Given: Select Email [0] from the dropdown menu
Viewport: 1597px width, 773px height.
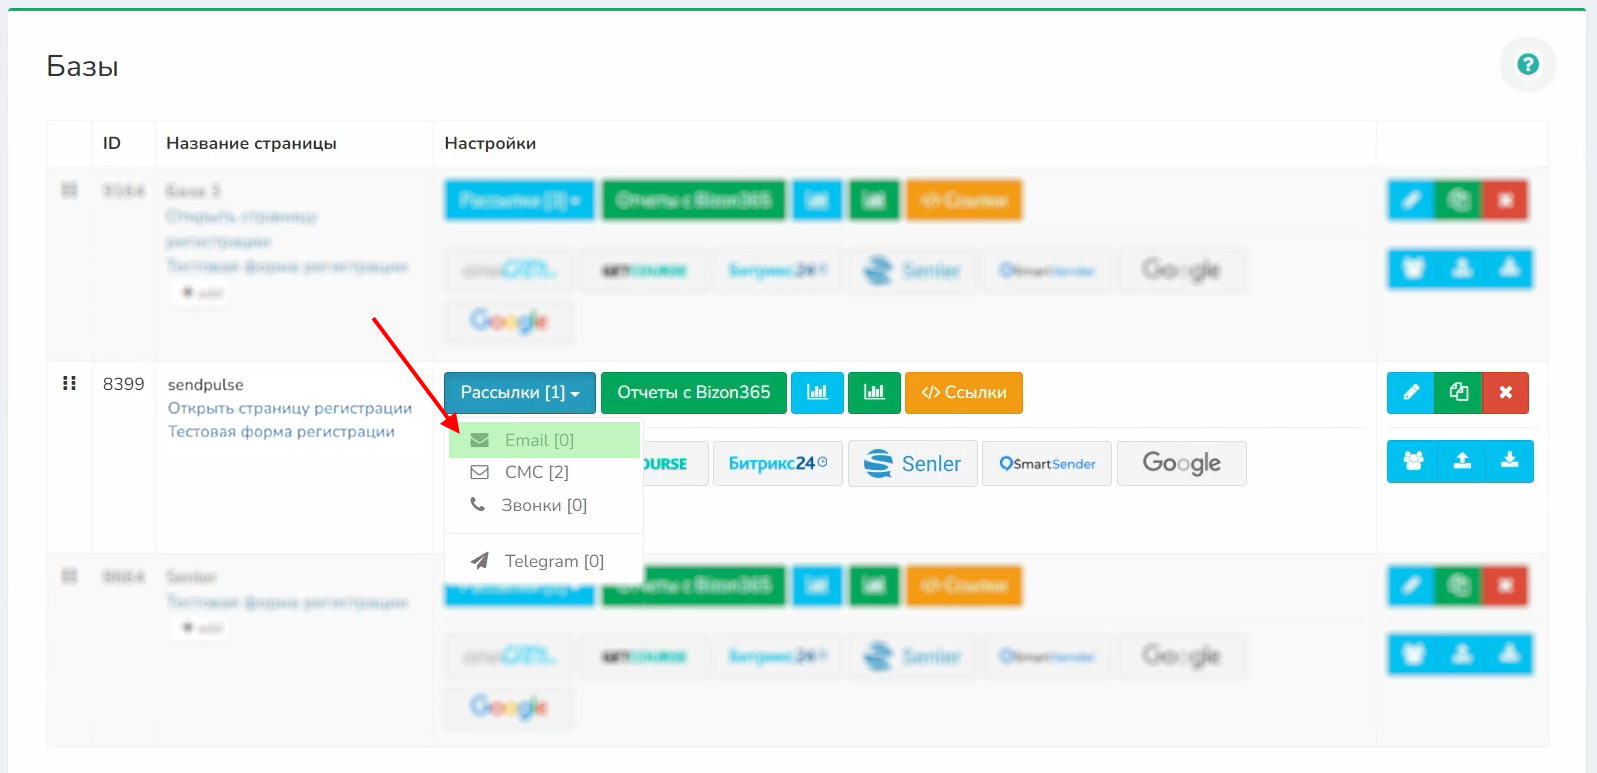Looking at the screenshot, I should pyautogui.click(x=539, y=440).
